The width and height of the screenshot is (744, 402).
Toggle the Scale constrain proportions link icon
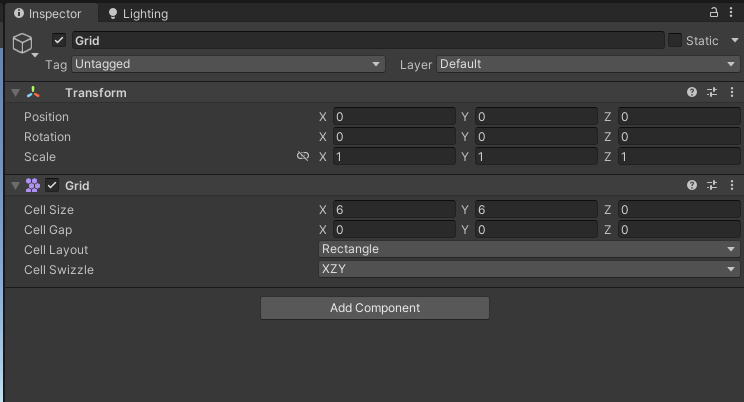point(303,157)
